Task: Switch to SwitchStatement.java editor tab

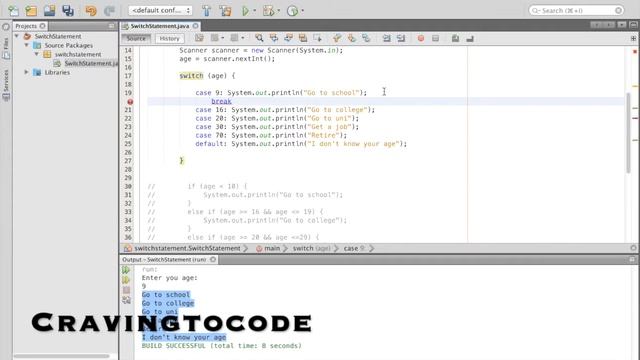Action: coord(160,26)
